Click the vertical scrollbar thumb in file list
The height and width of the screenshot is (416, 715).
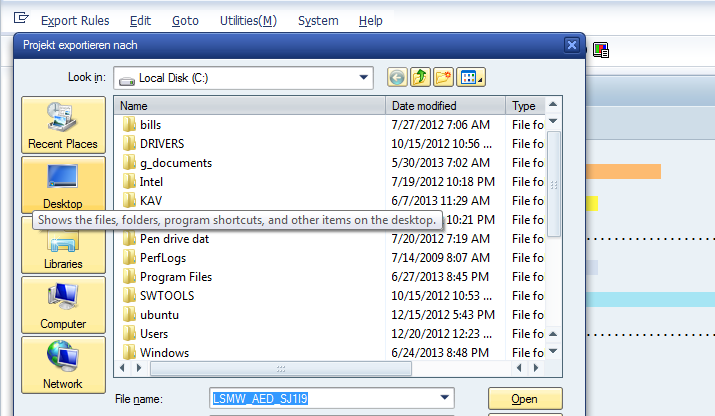coord(554,184)
